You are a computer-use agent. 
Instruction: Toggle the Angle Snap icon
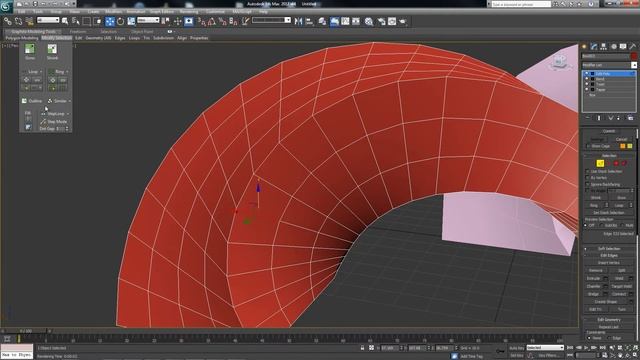pyautogui.click(x=212, y=21)
